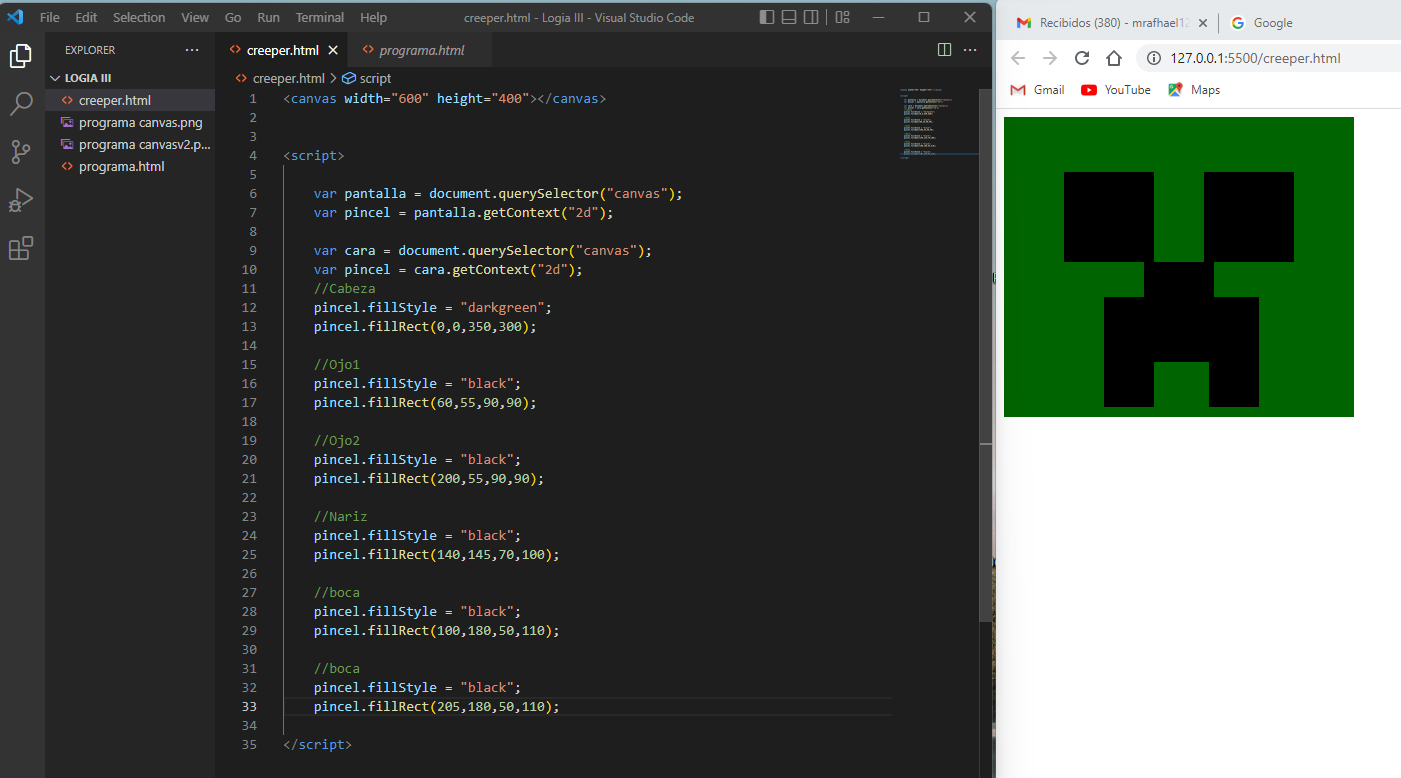Click creeper.html in the breadcrumb
The image size is (1401, 778).
click(288, 78)
